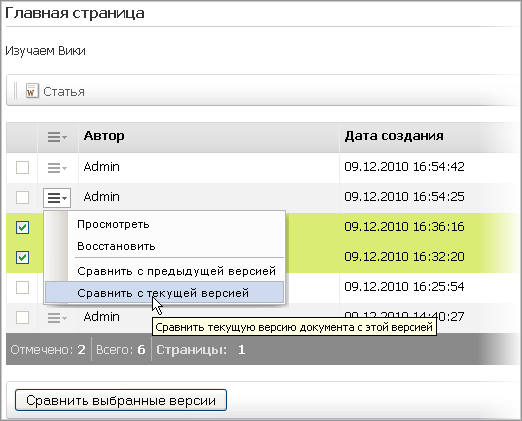Sort by Дата создания column header
Screen dimensions: 522x421
point(394,136)
